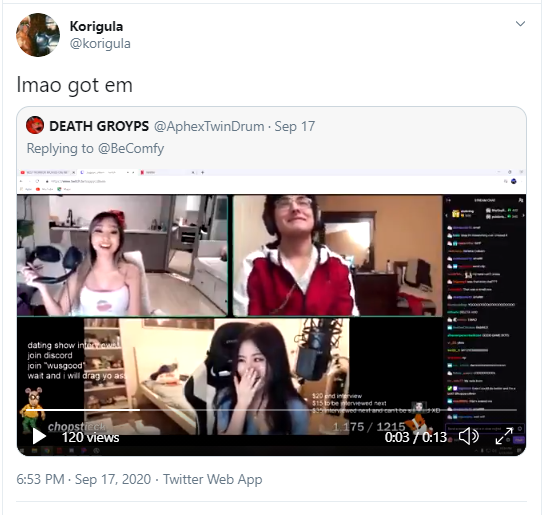Click Korigula's profile avatar
Image resolution: width=560 pixels, height=515 pixels.
coord(38,35)
